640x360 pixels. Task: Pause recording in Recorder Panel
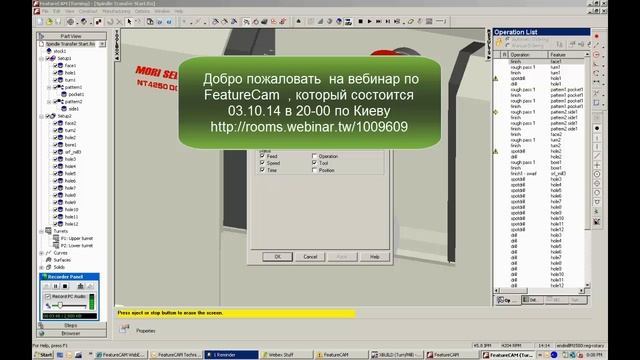tap(56, 286)
